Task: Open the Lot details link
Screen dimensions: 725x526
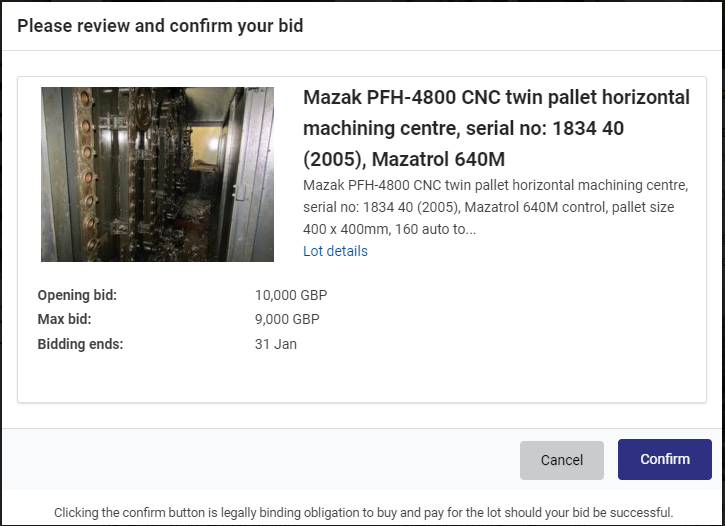Action: [x=335, y=251]
